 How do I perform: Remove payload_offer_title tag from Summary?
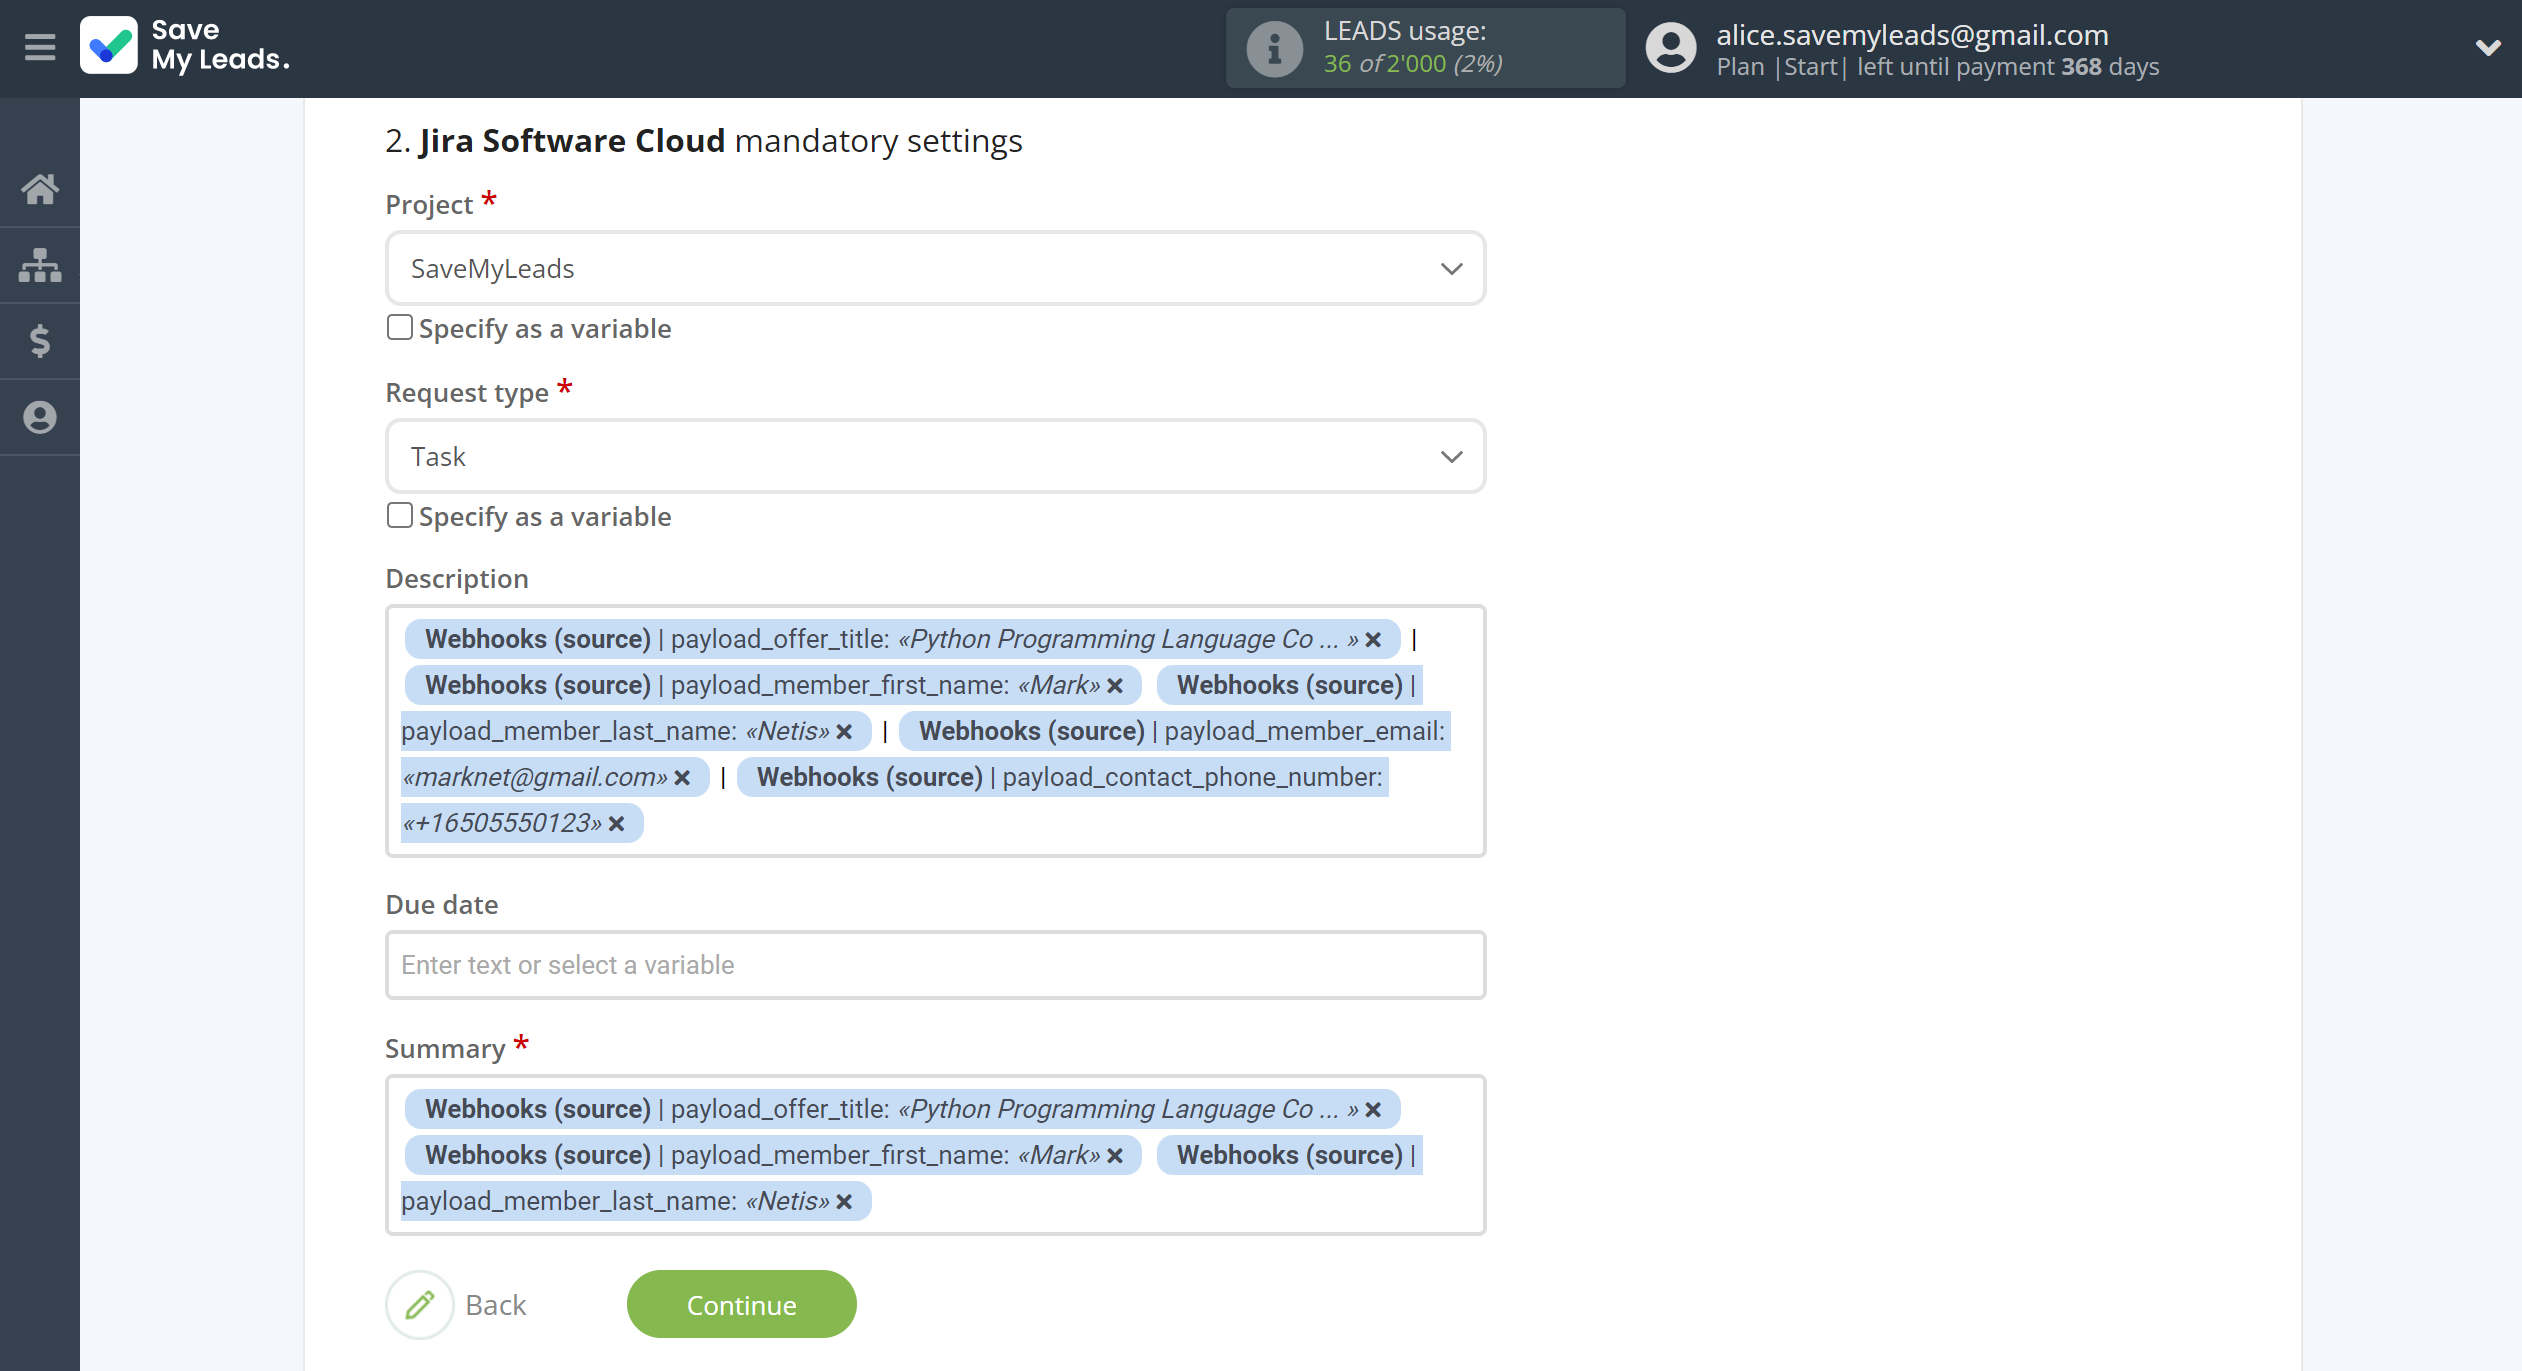1373,1110
